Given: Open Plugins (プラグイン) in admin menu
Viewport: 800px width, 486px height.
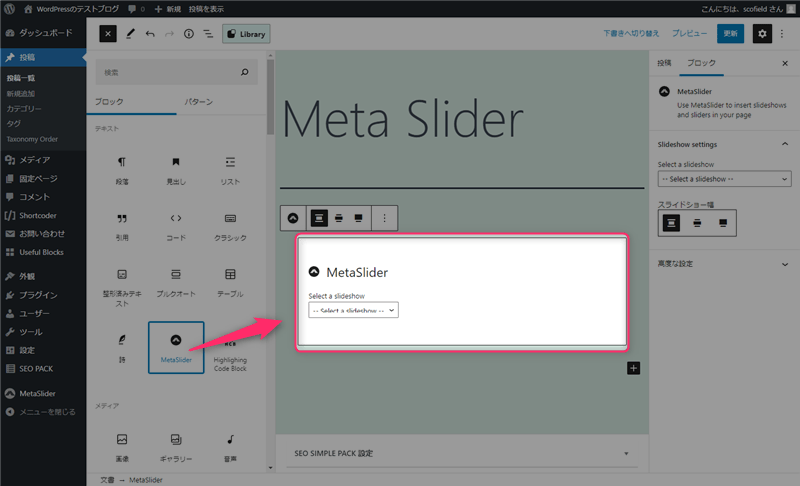Looking at the screenshot, I should (43, 295).
